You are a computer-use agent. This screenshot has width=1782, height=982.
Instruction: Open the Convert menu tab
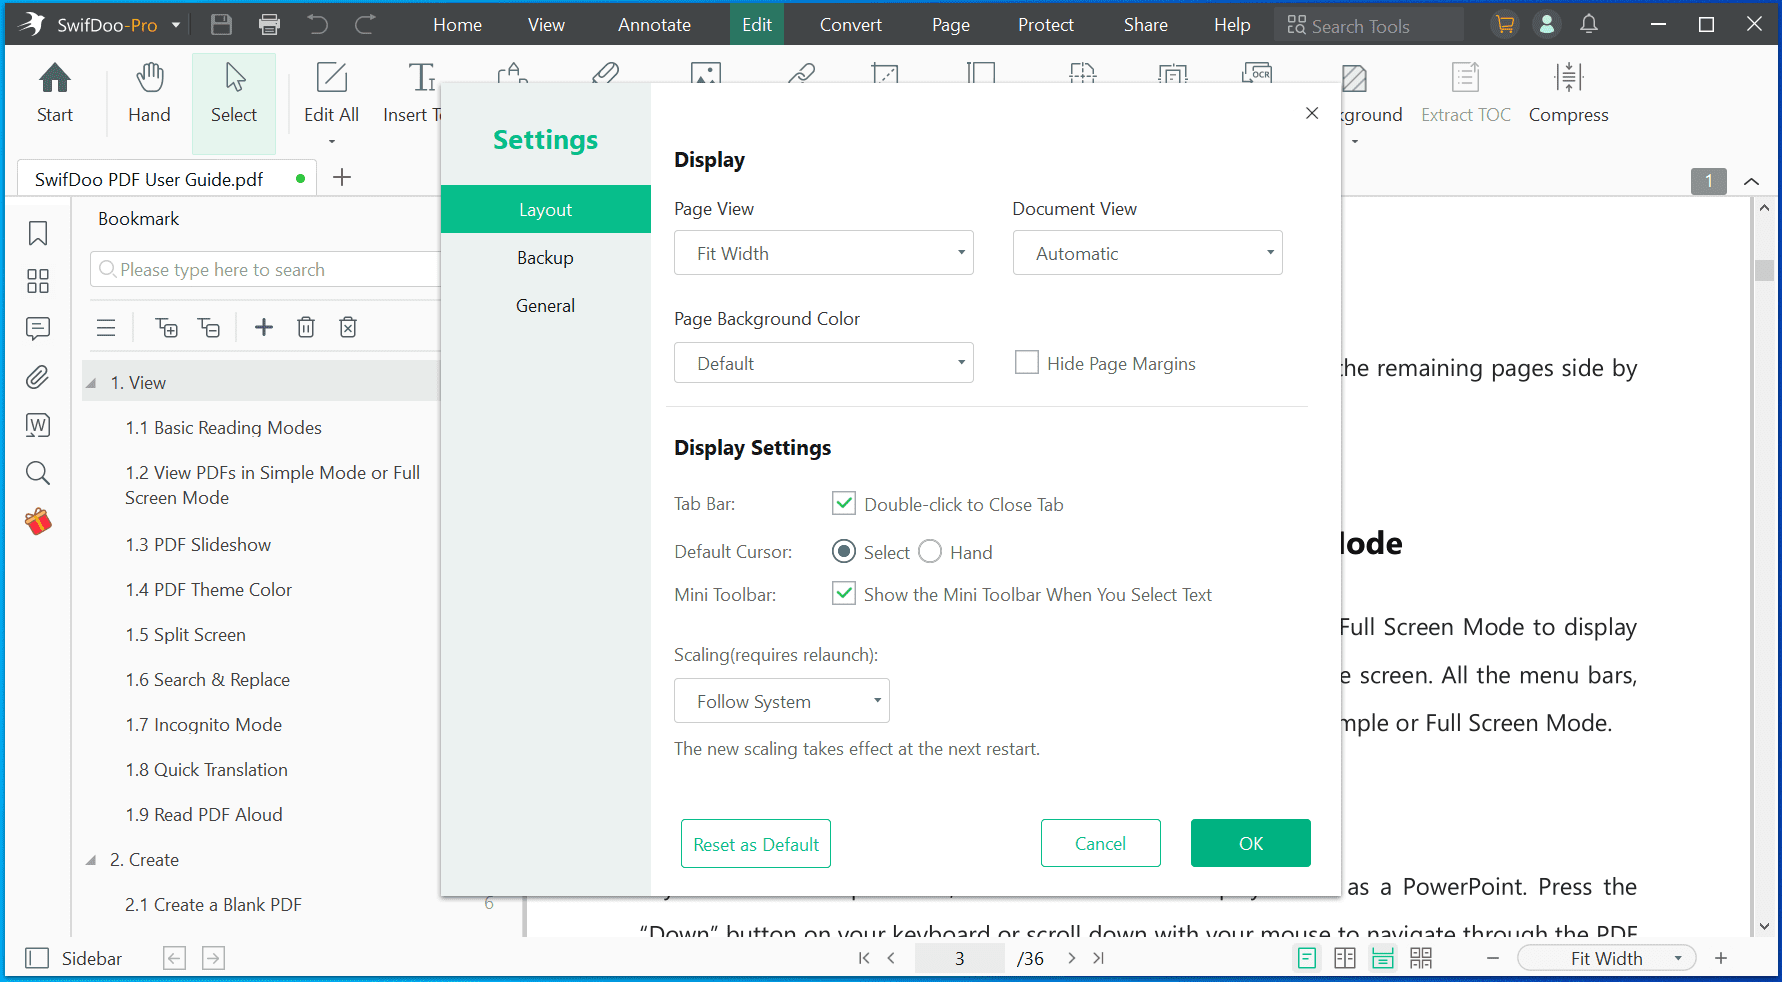pos(851,25)
